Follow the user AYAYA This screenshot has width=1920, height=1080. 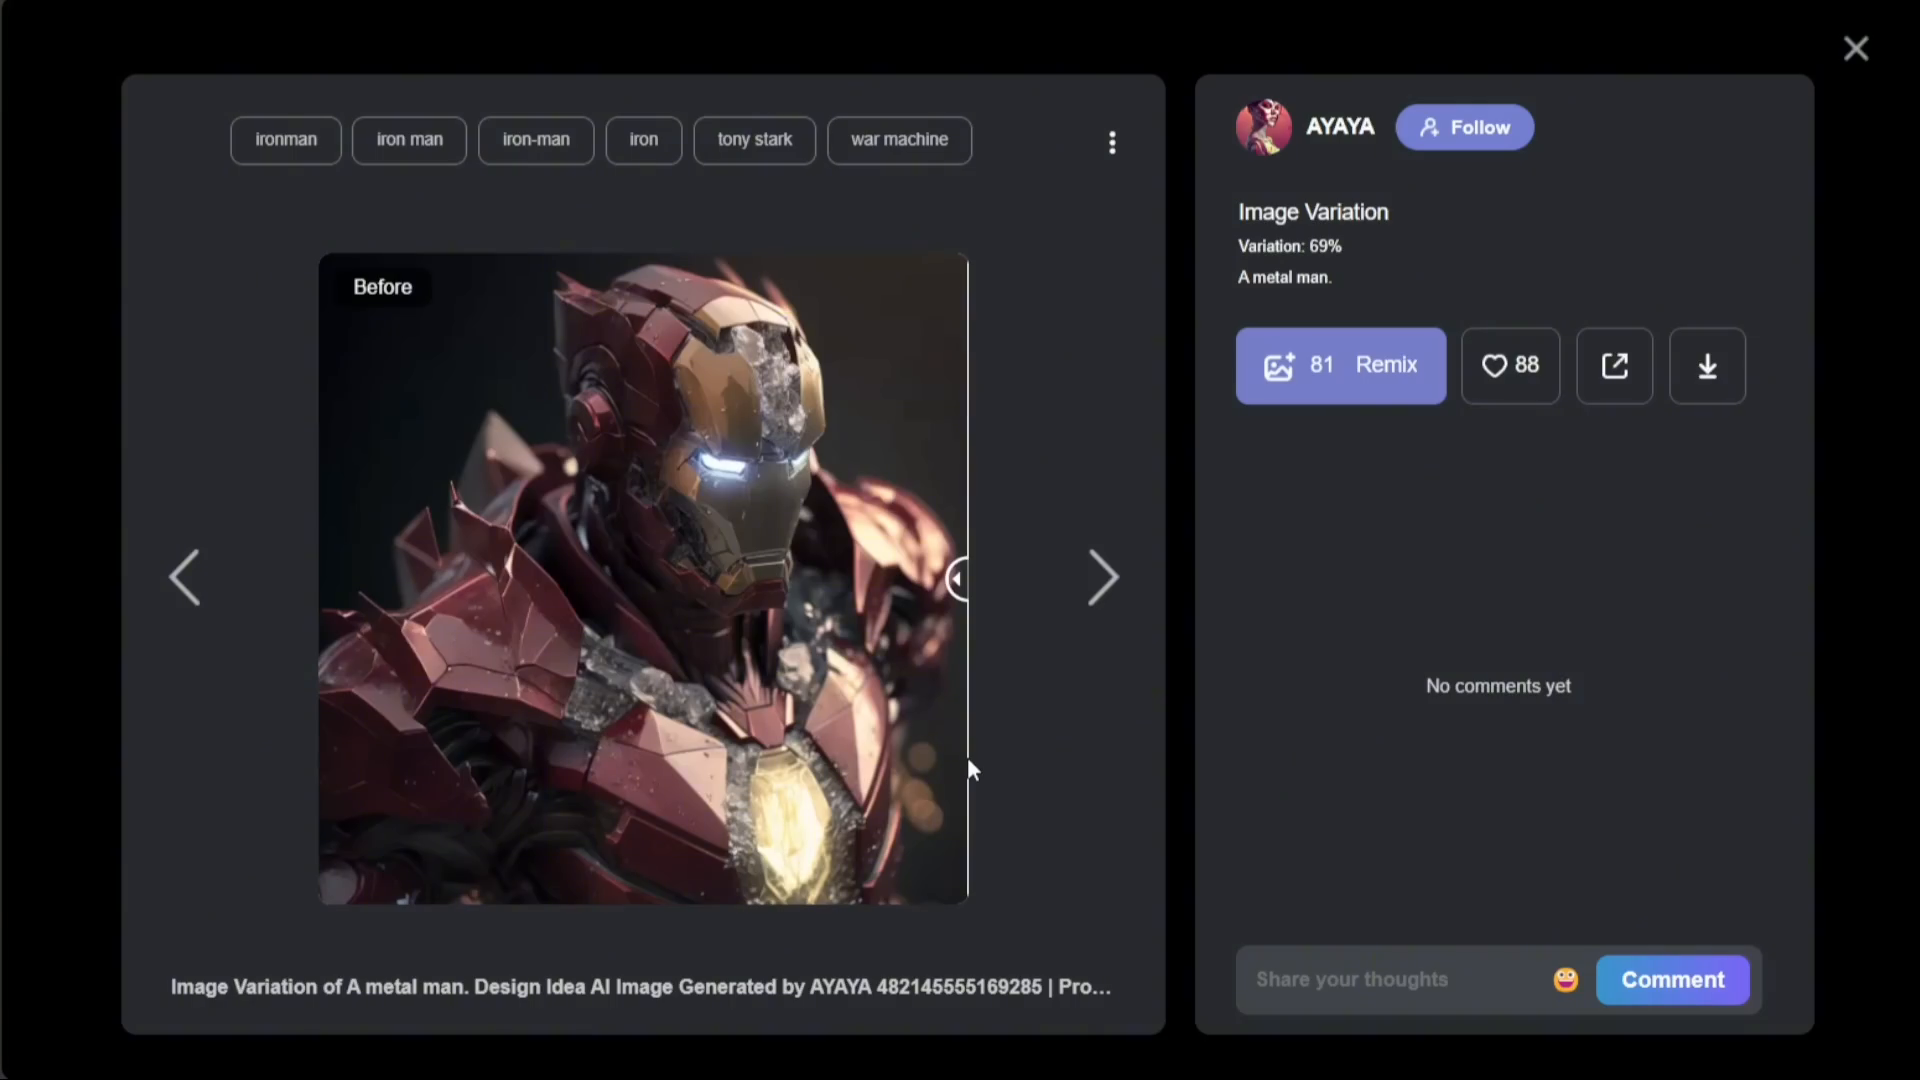1465,127
